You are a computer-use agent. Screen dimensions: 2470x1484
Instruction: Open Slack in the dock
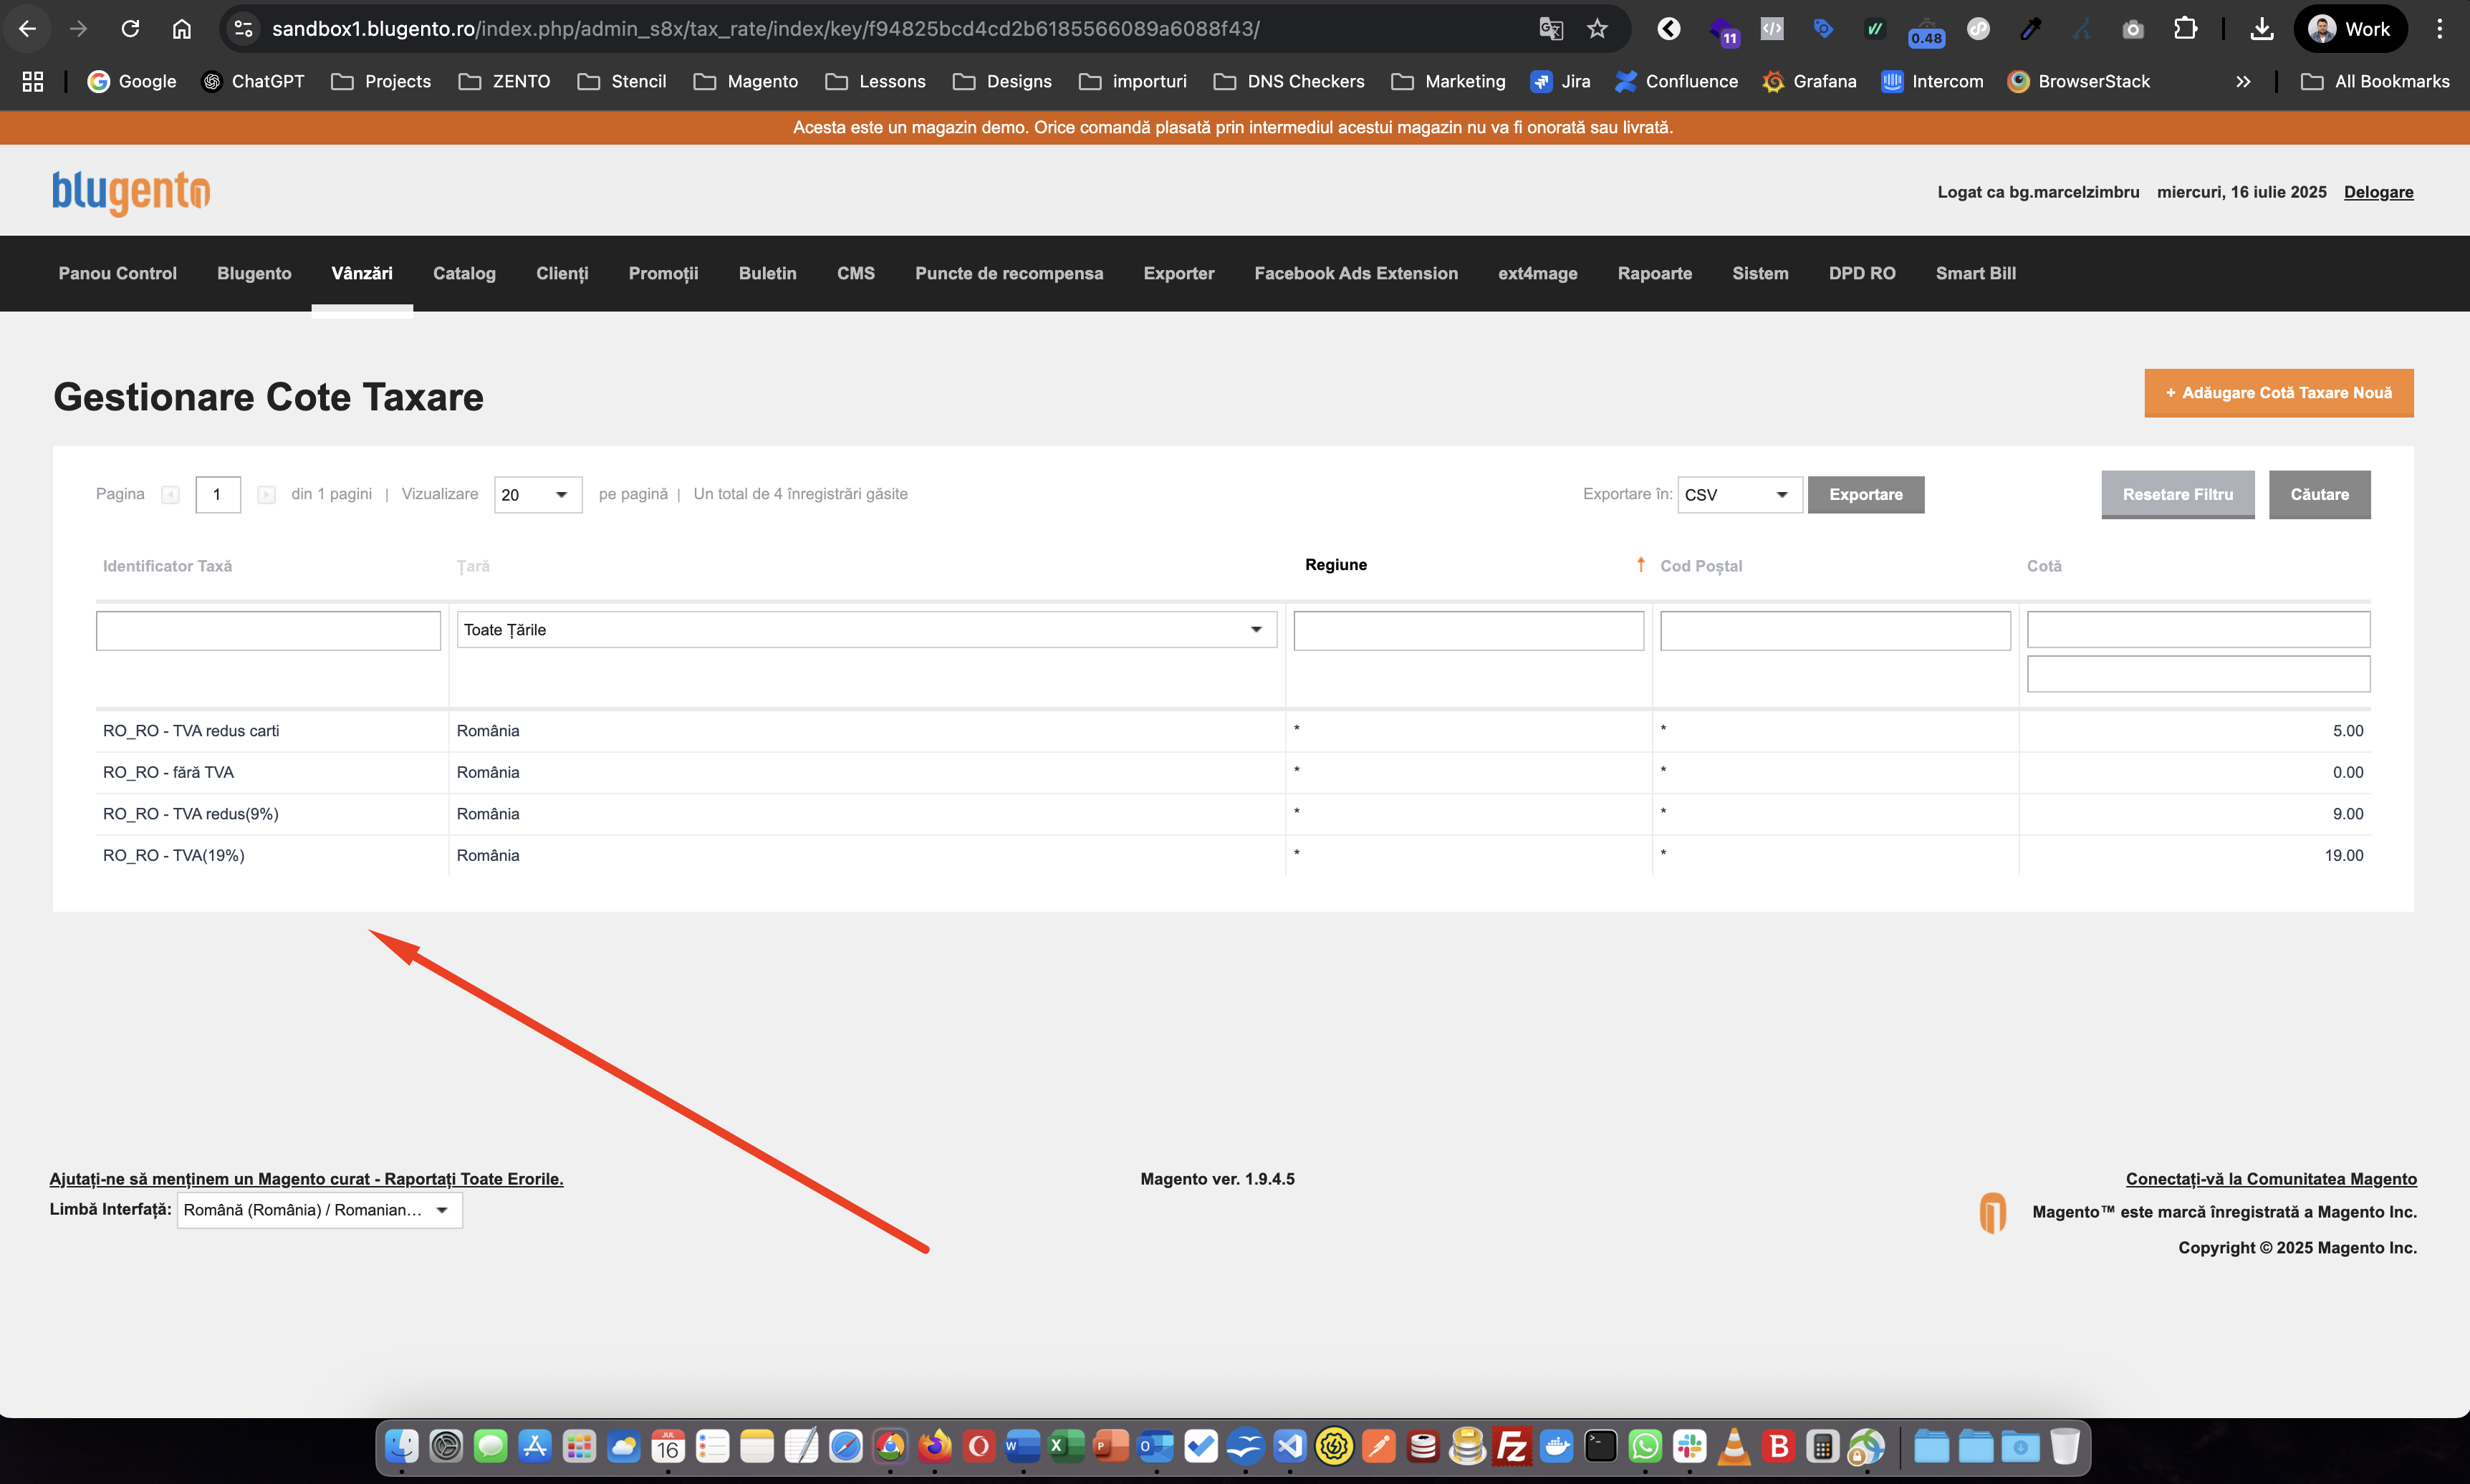1689,1446
